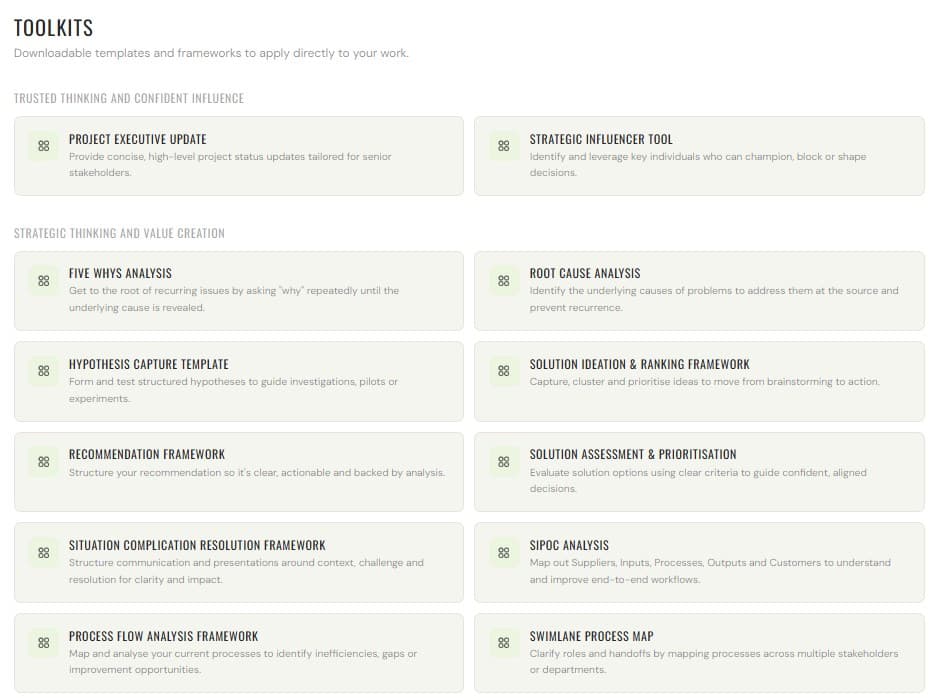This screenshot has width=934, height=700.
Task: Open the SIPOC Analysis description card
Action: (x=709, y=571)
